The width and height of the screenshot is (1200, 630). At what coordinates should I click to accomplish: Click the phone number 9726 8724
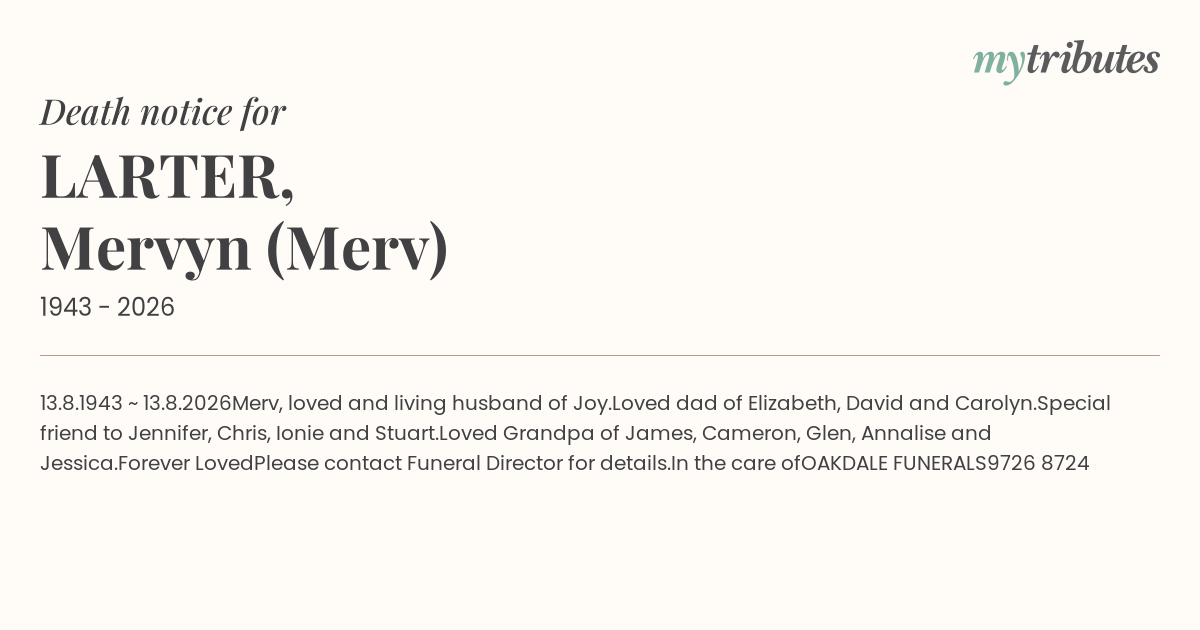coord(1039,463)
